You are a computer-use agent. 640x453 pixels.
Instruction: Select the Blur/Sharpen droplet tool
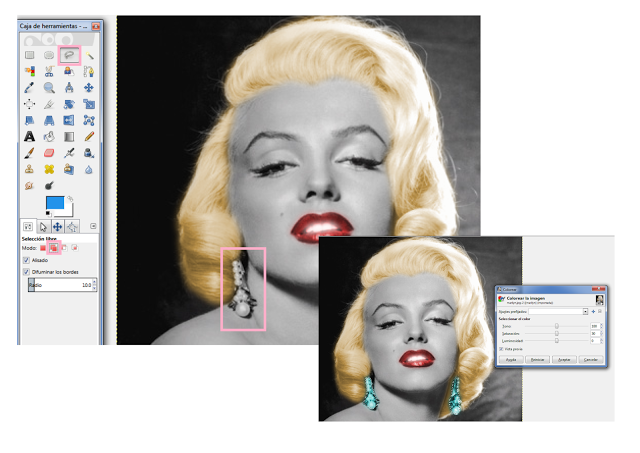click(x=89, y=169)
